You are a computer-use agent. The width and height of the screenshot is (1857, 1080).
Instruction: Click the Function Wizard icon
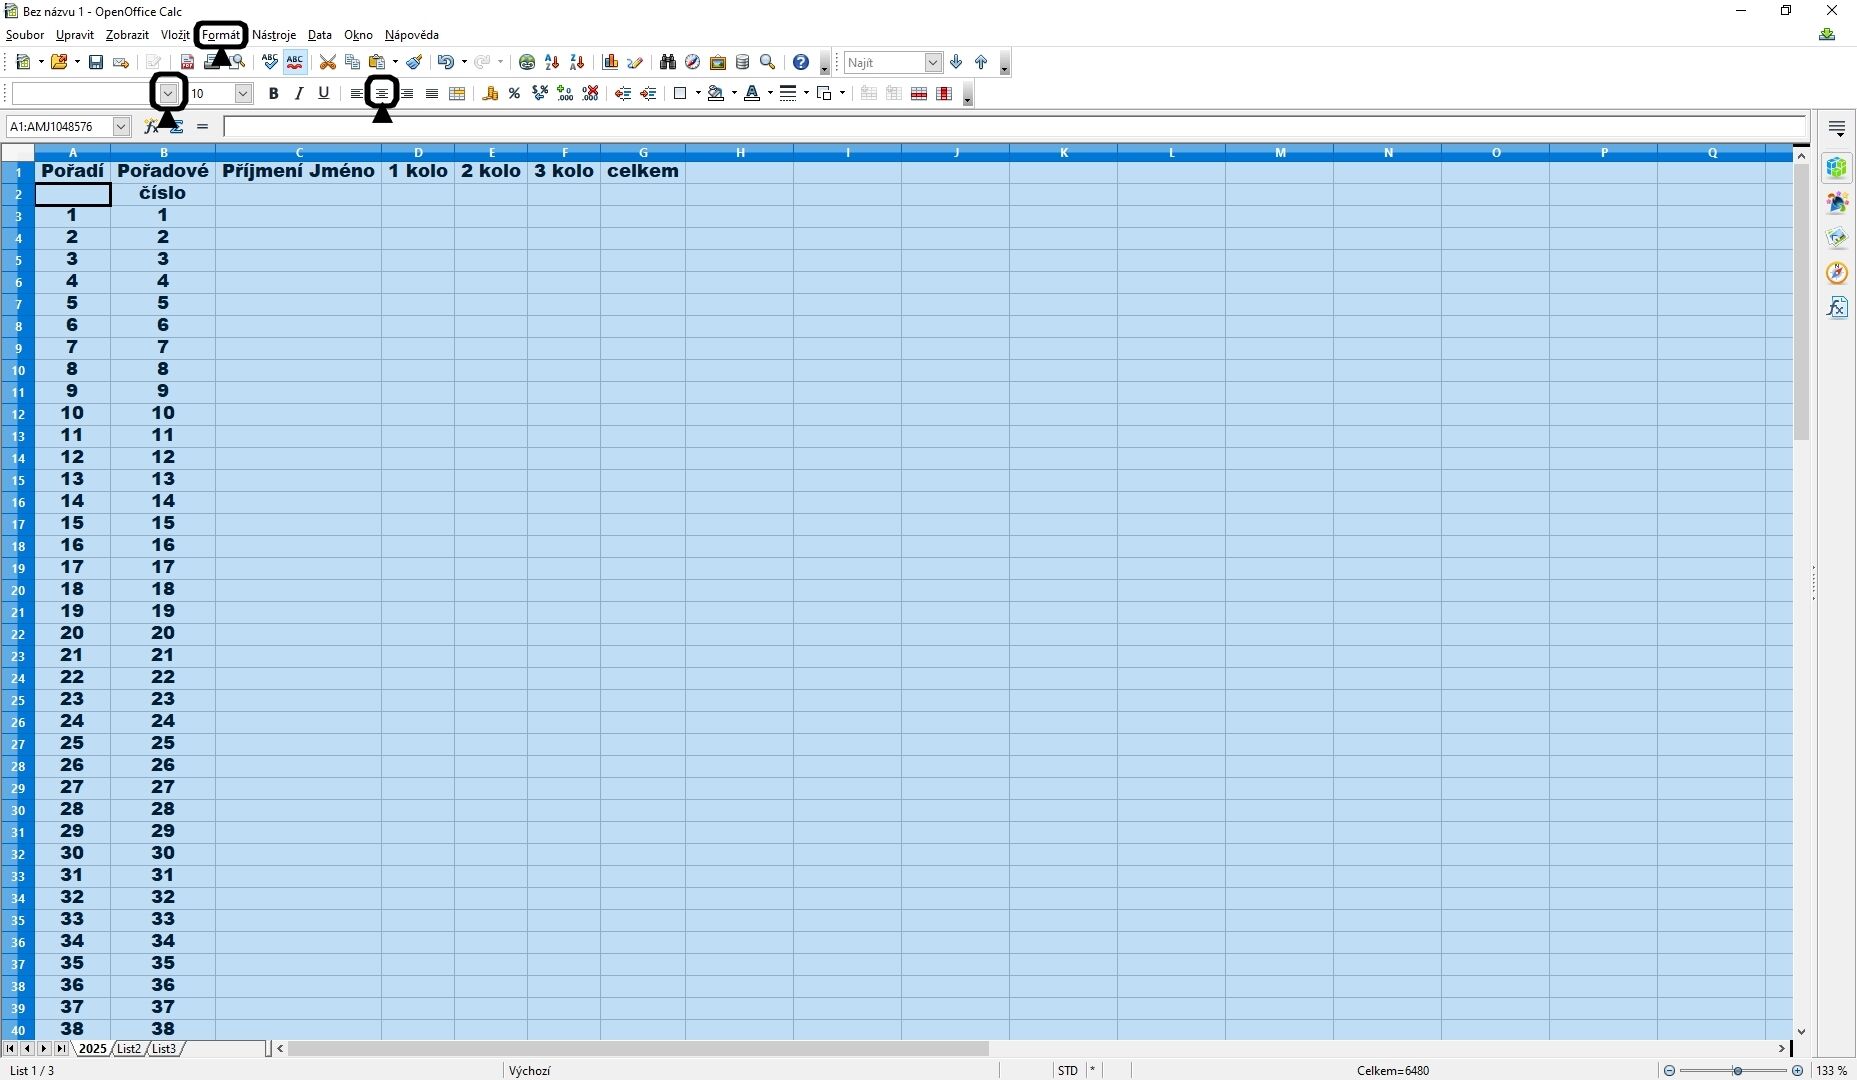tap(151, 127)
